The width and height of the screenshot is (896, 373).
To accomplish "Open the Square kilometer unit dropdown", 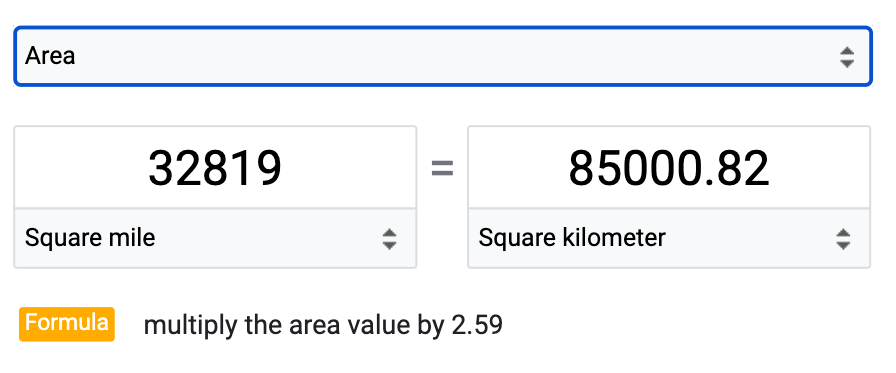I will tap(669, 238).
